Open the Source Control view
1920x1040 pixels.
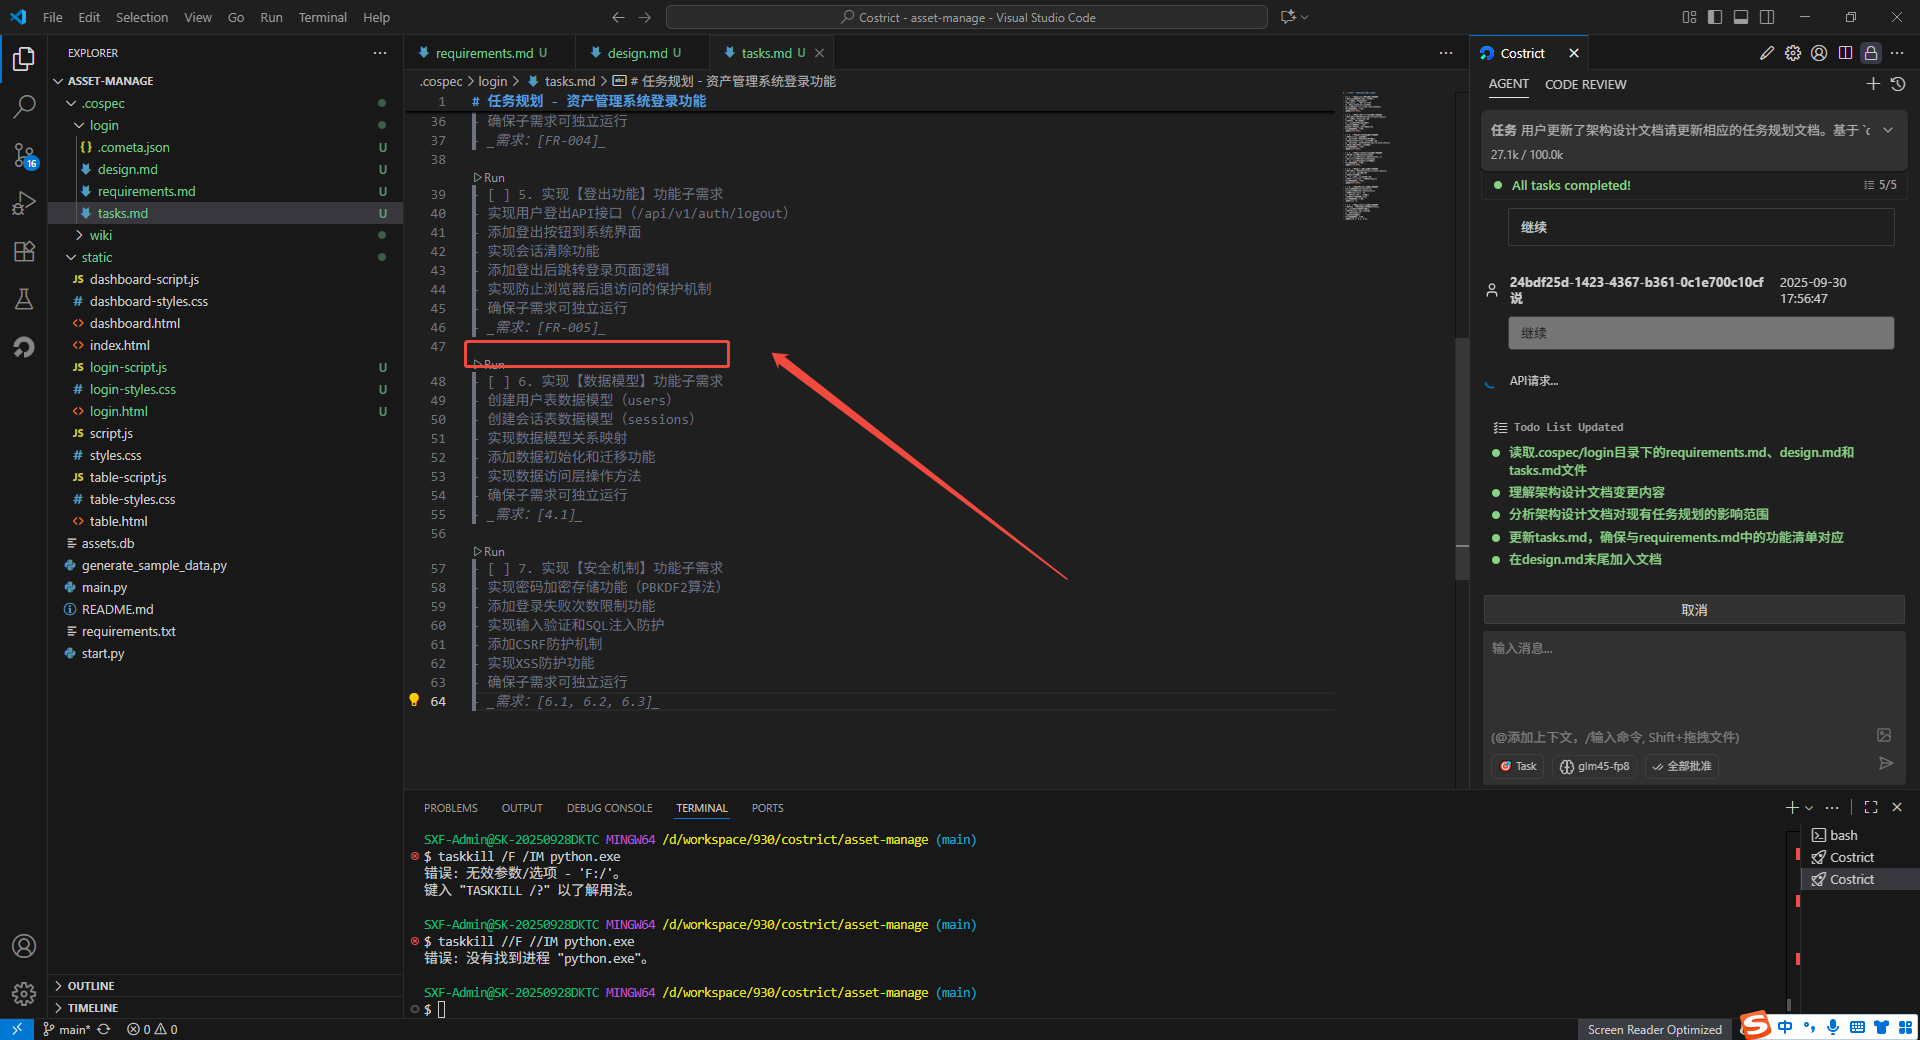(24, 154)
